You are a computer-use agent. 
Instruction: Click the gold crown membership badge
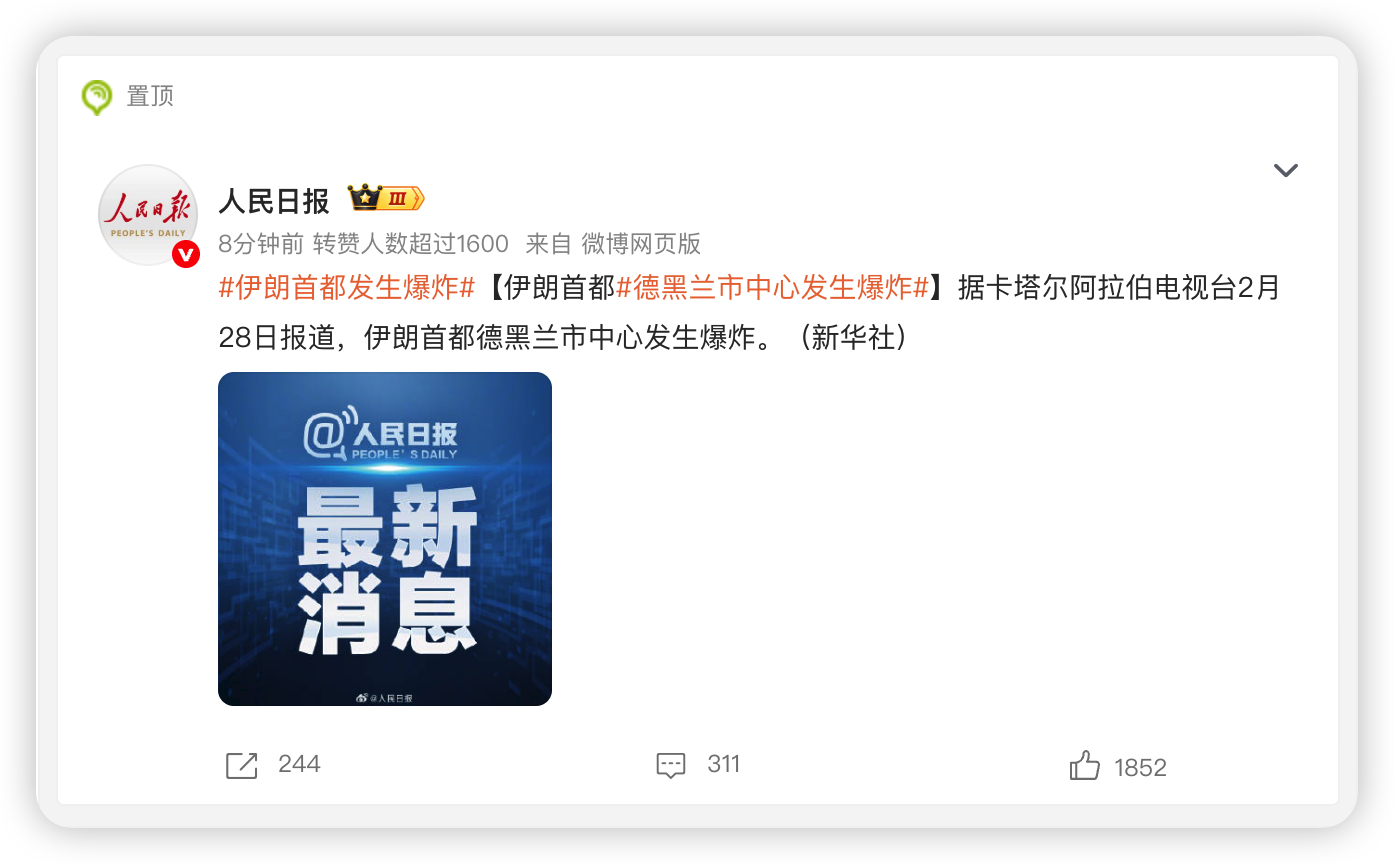coord(386,199)
